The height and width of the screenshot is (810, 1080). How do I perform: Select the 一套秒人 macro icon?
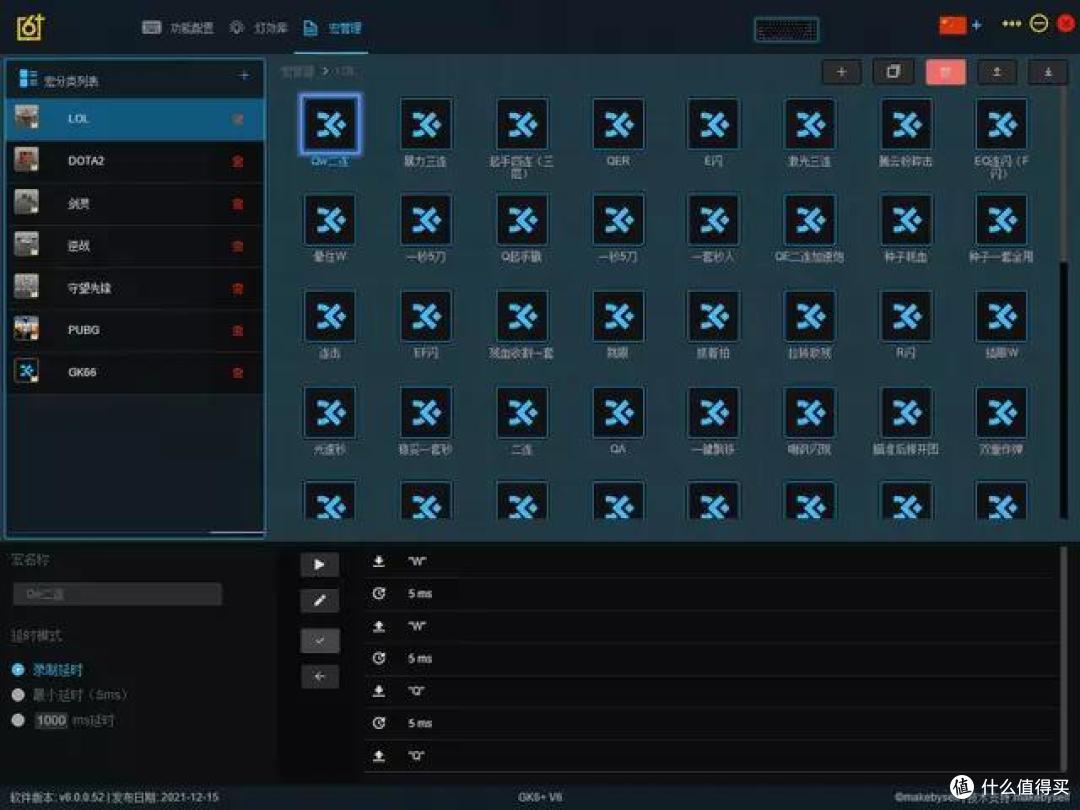tap(714, 220)
